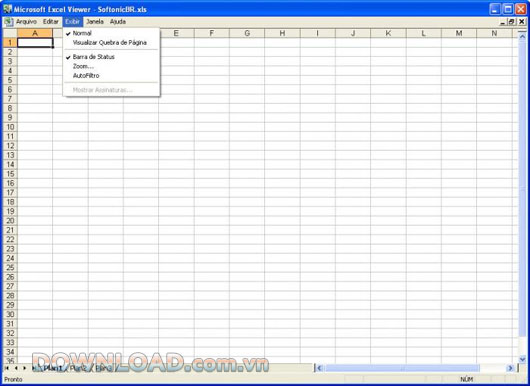
Task: Select column N header
Action: coord(494,33)
